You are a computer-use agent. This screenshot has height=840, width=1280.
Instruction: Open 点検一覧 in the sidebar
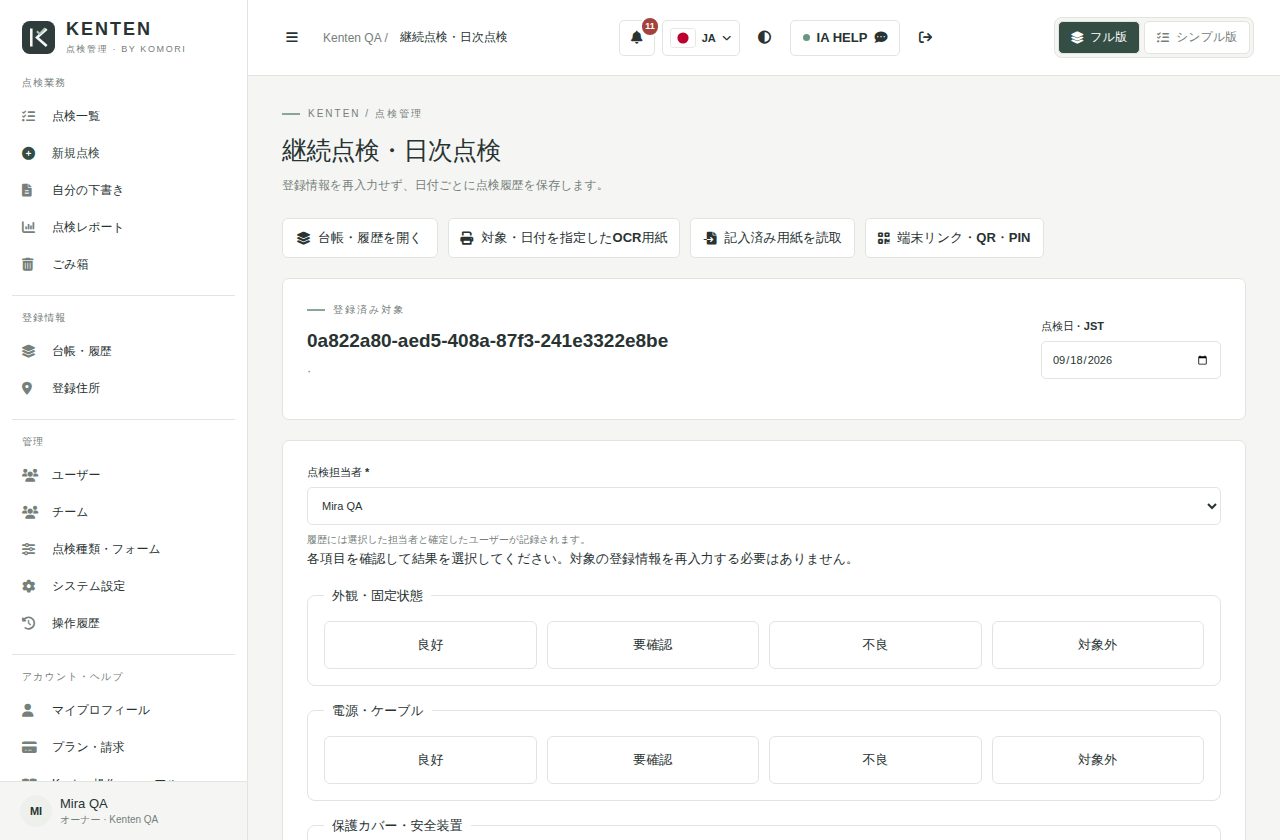124,116
